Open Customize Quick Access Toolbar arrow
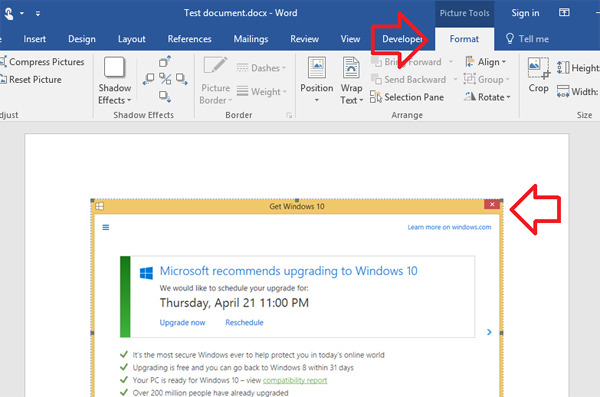Viewport: 600px width, 397px height. (38, 13)
